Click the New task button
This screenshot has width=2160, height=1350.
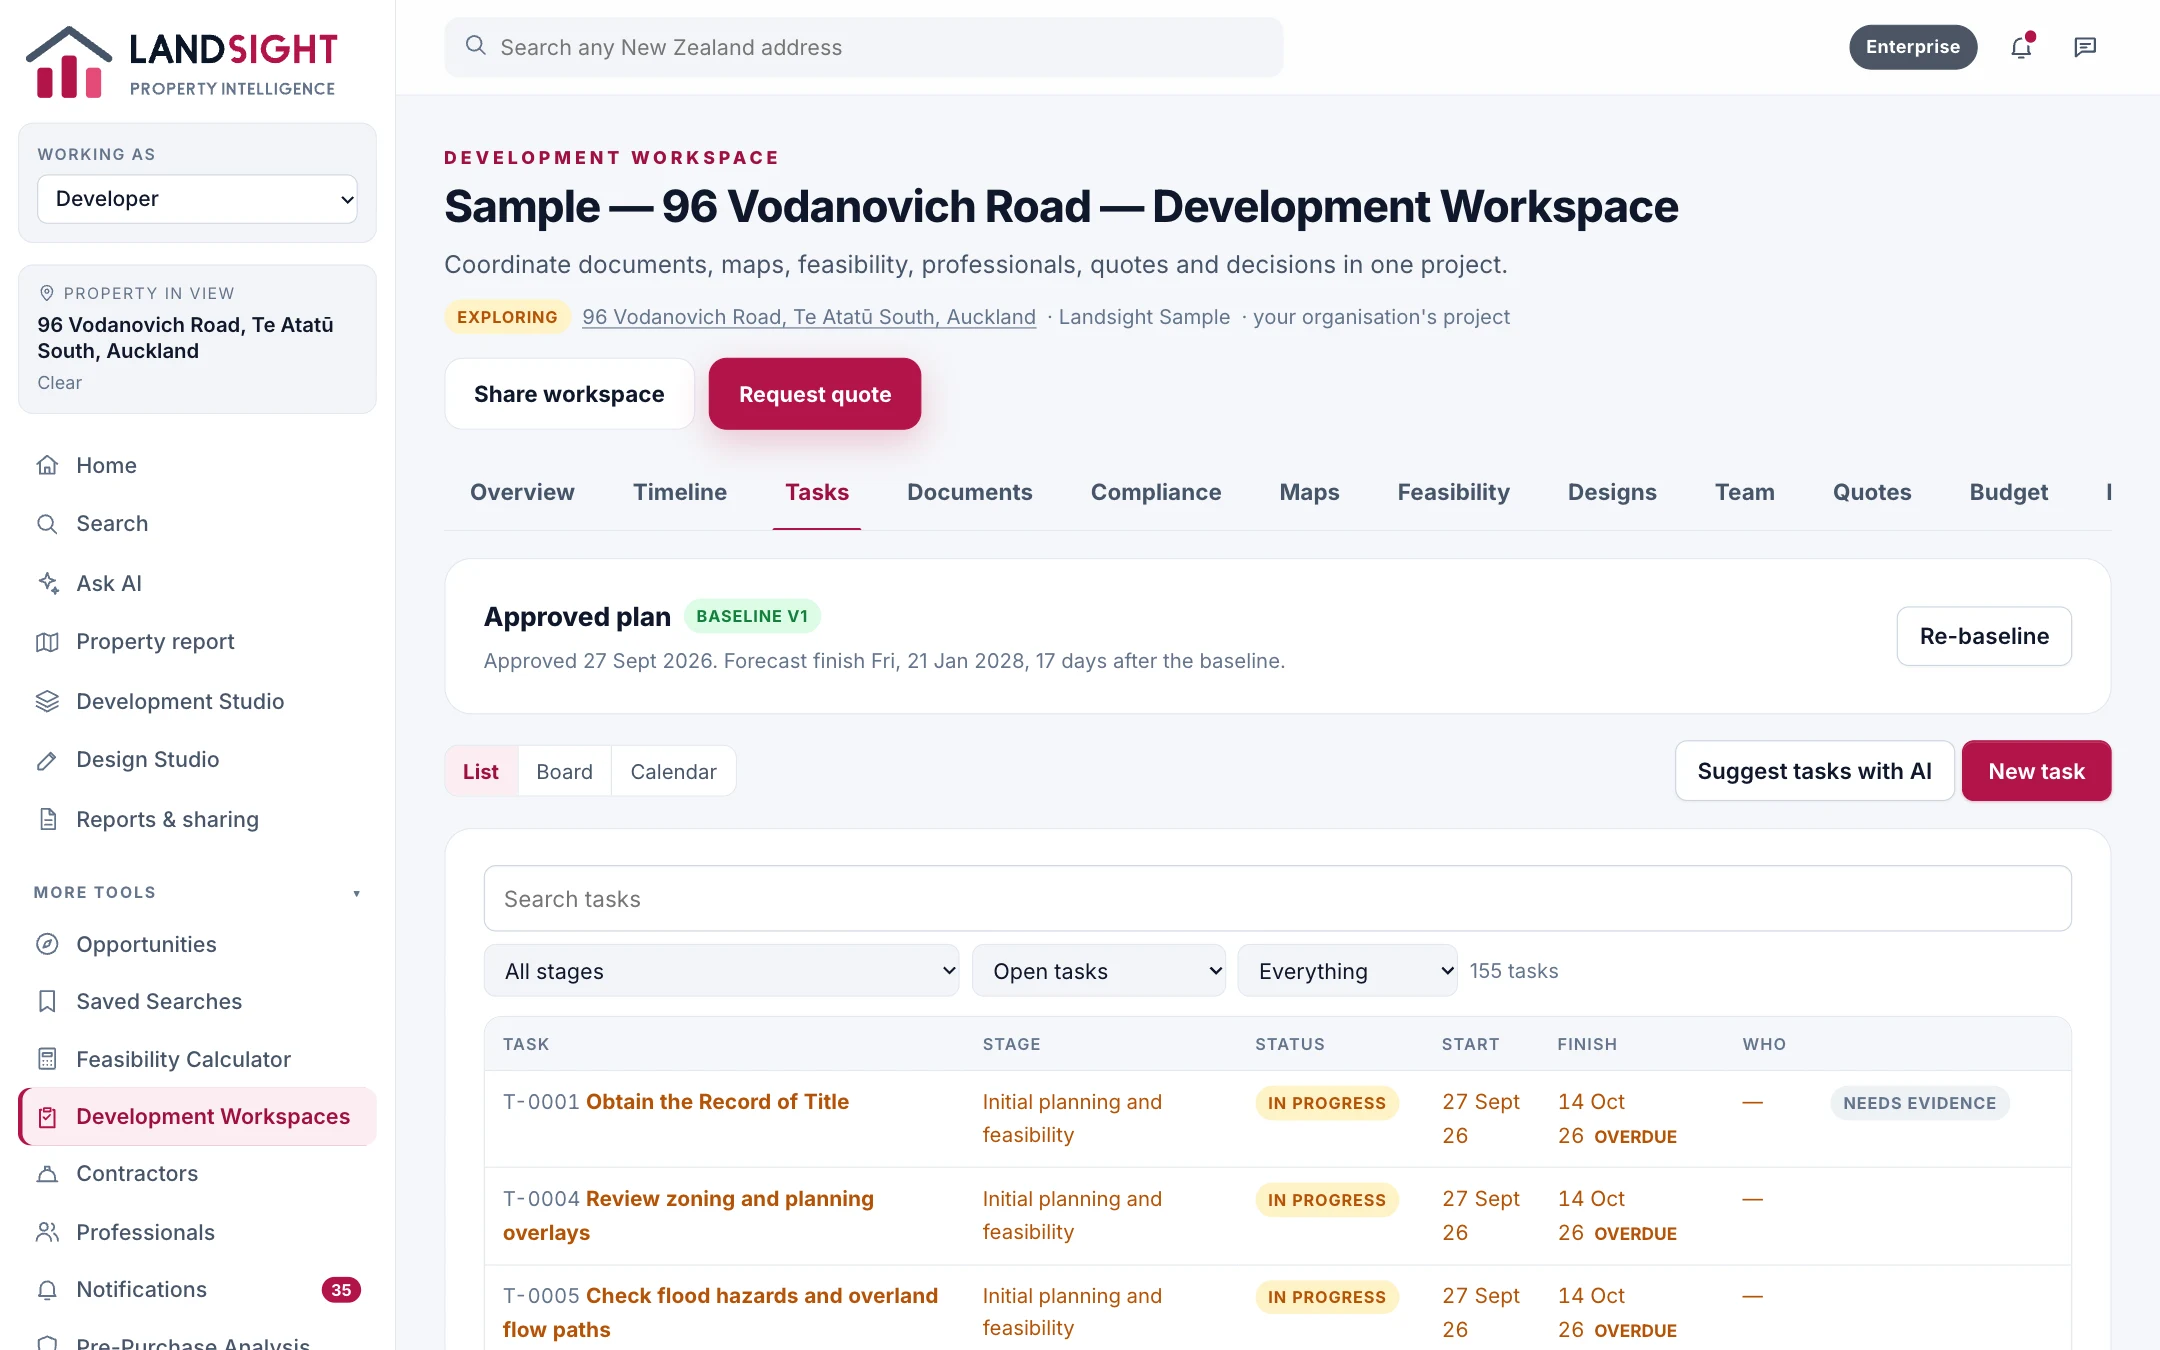pyautogui.click(x=2036, y=771)
